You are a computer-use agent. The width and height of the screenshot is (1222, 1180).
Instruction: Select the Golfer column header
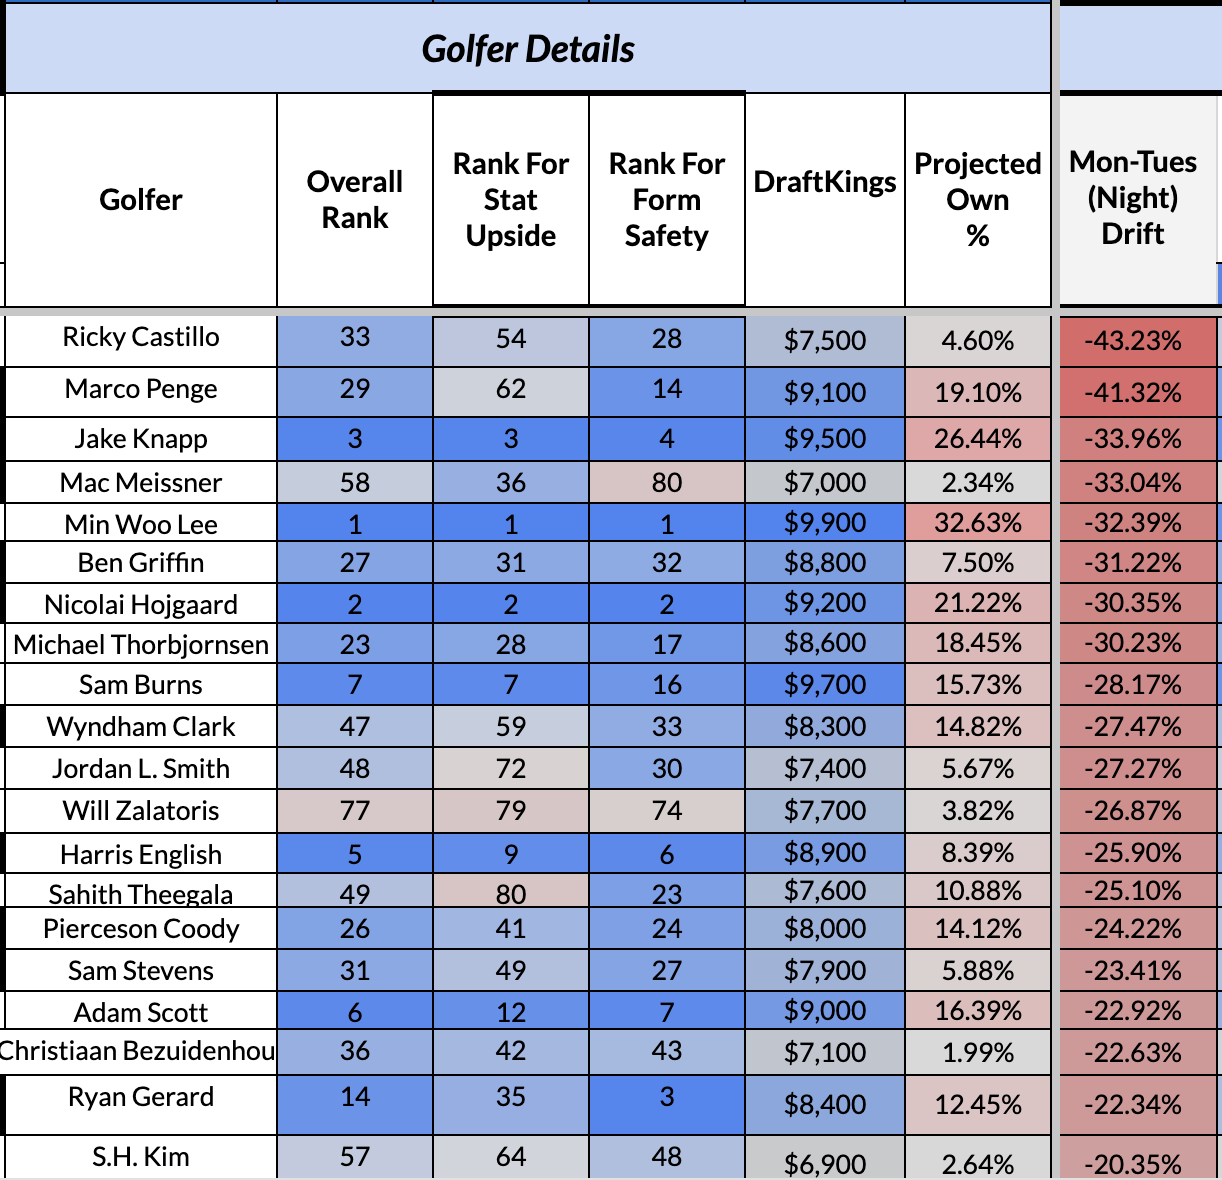(x=141, y=200)
